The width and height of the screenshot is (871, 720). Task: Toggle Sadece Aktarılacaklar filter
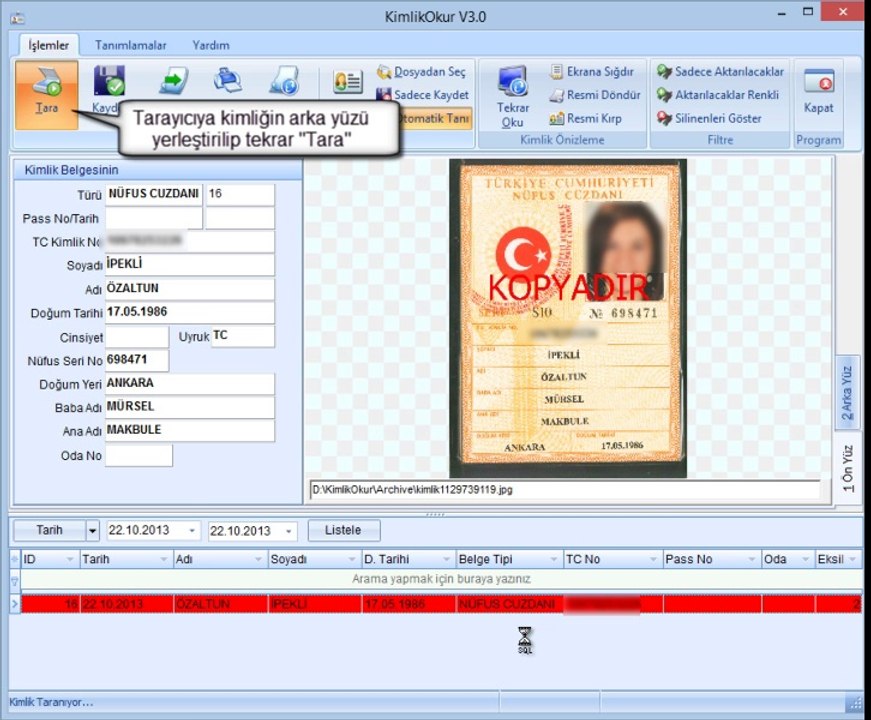[720, 72]
